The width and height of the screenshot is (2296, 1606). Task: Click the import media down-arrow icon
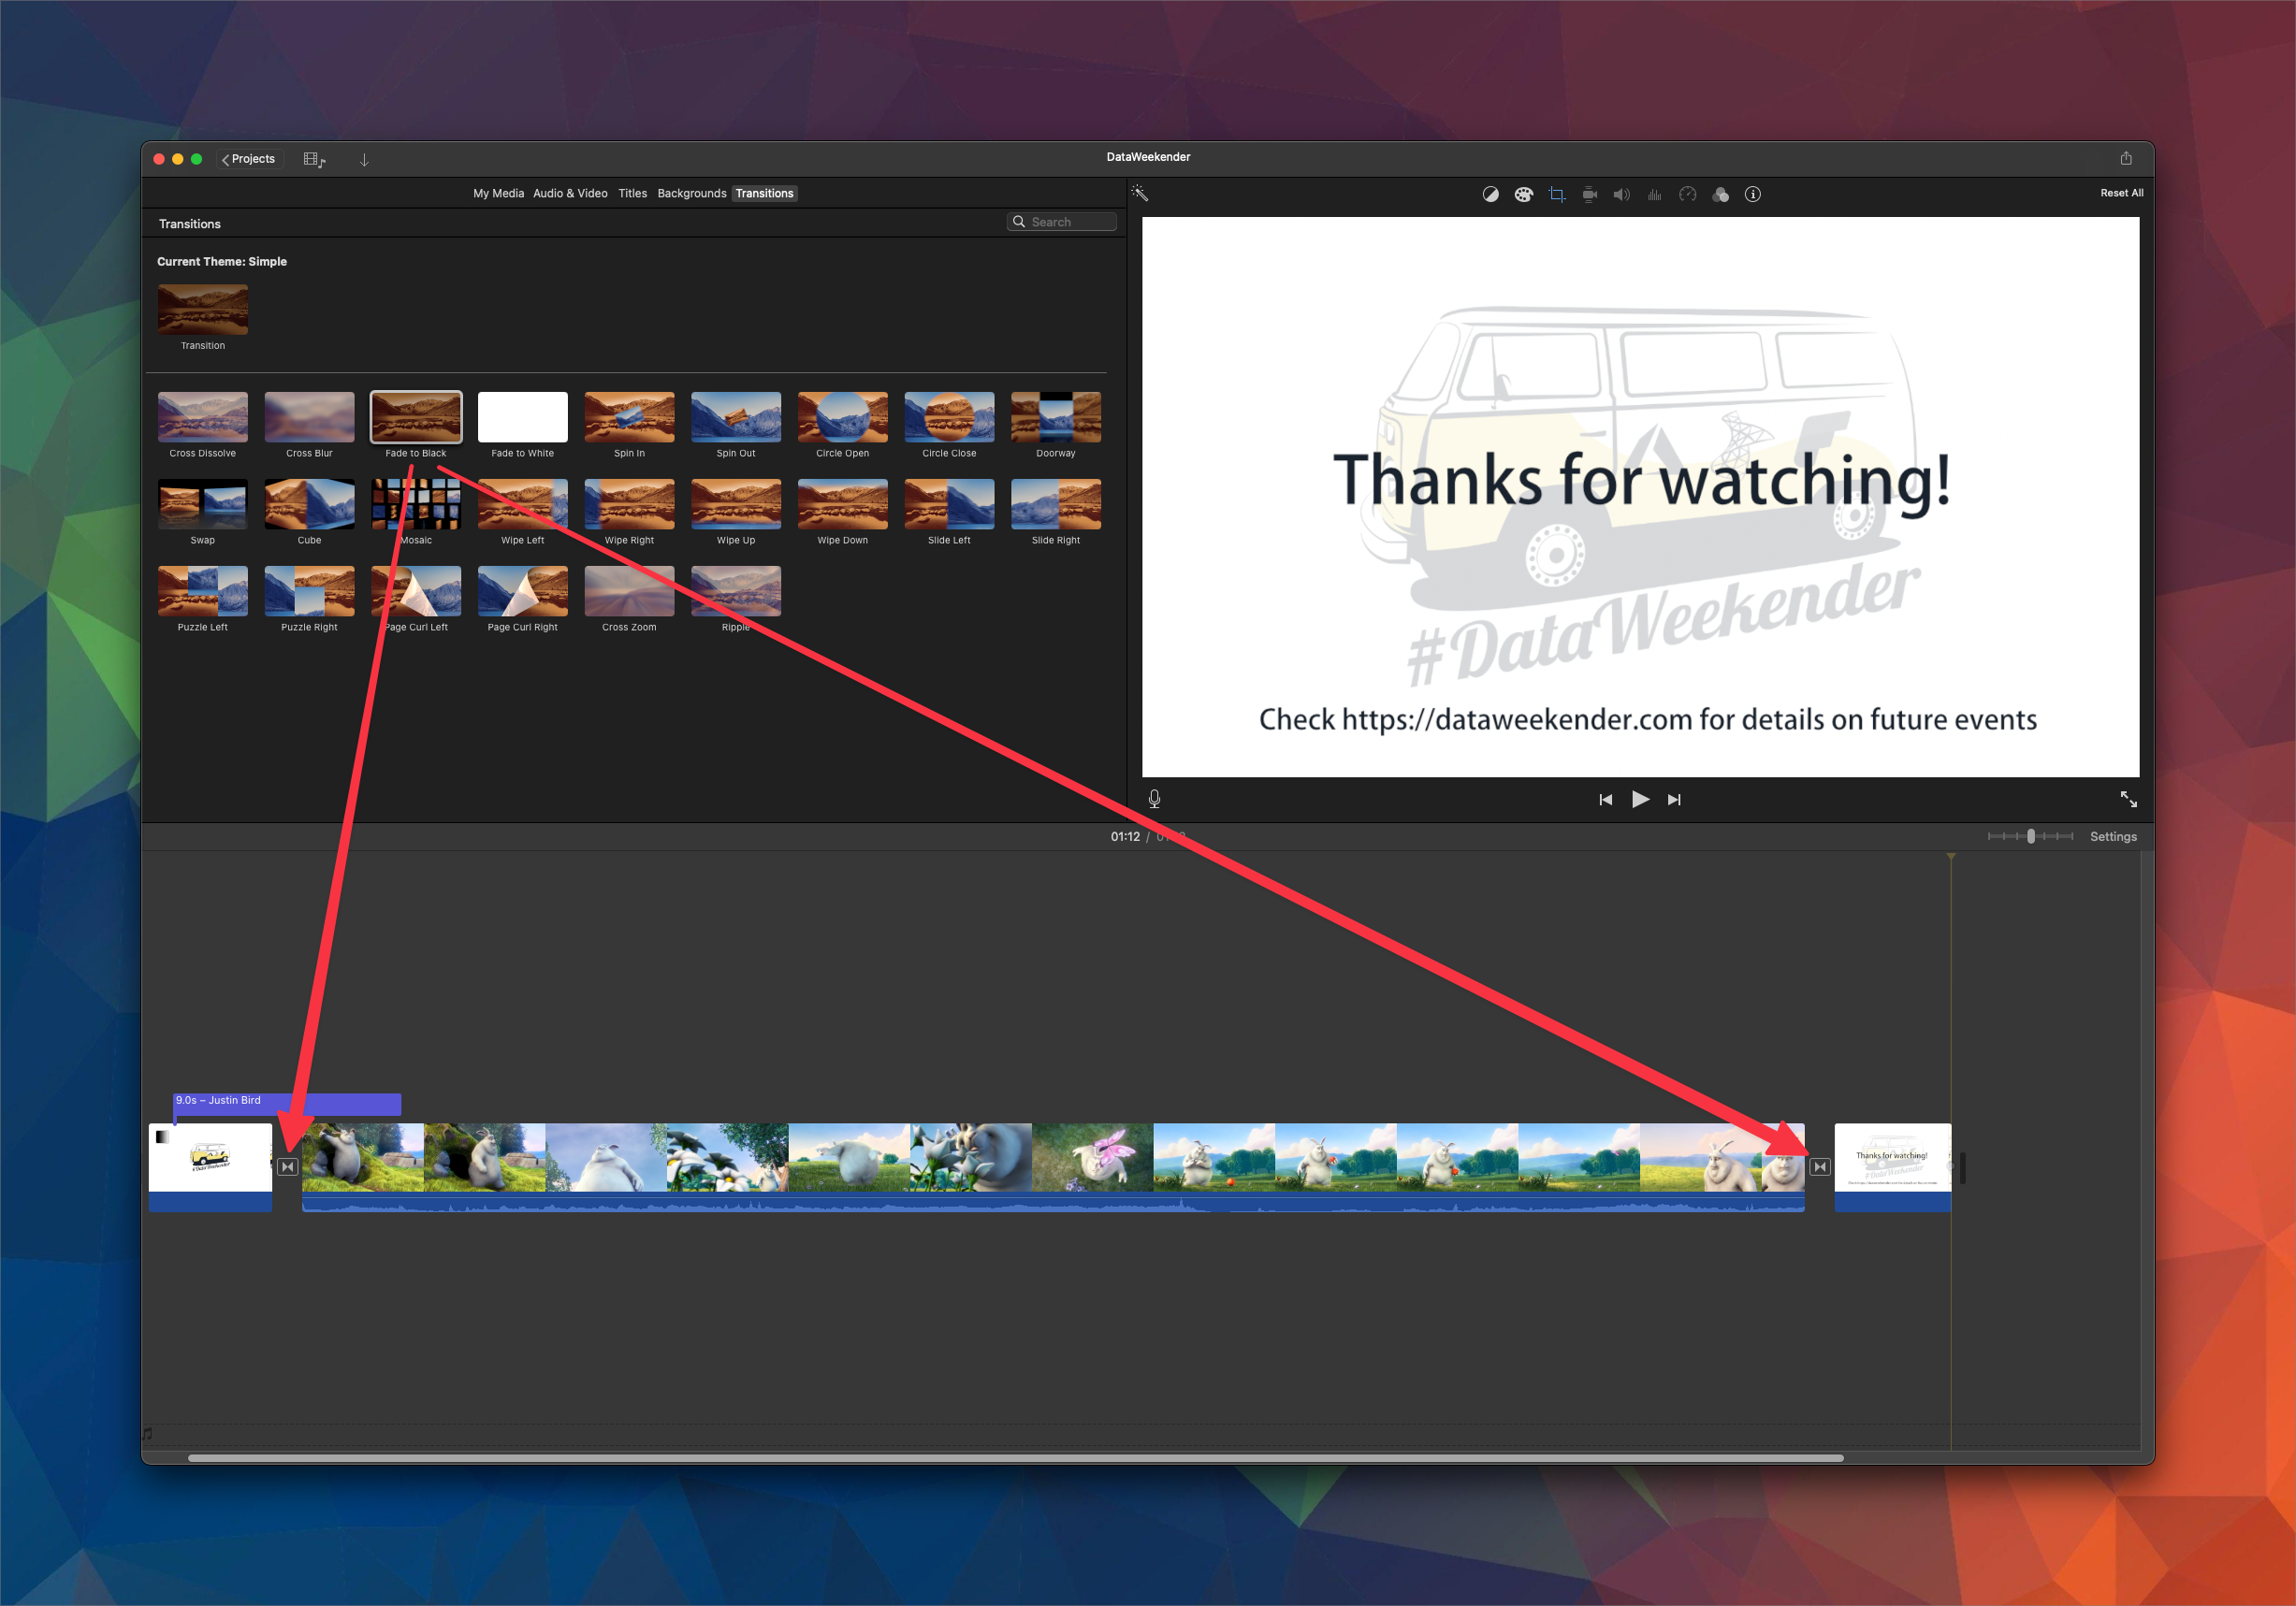(x=364, y=159)
